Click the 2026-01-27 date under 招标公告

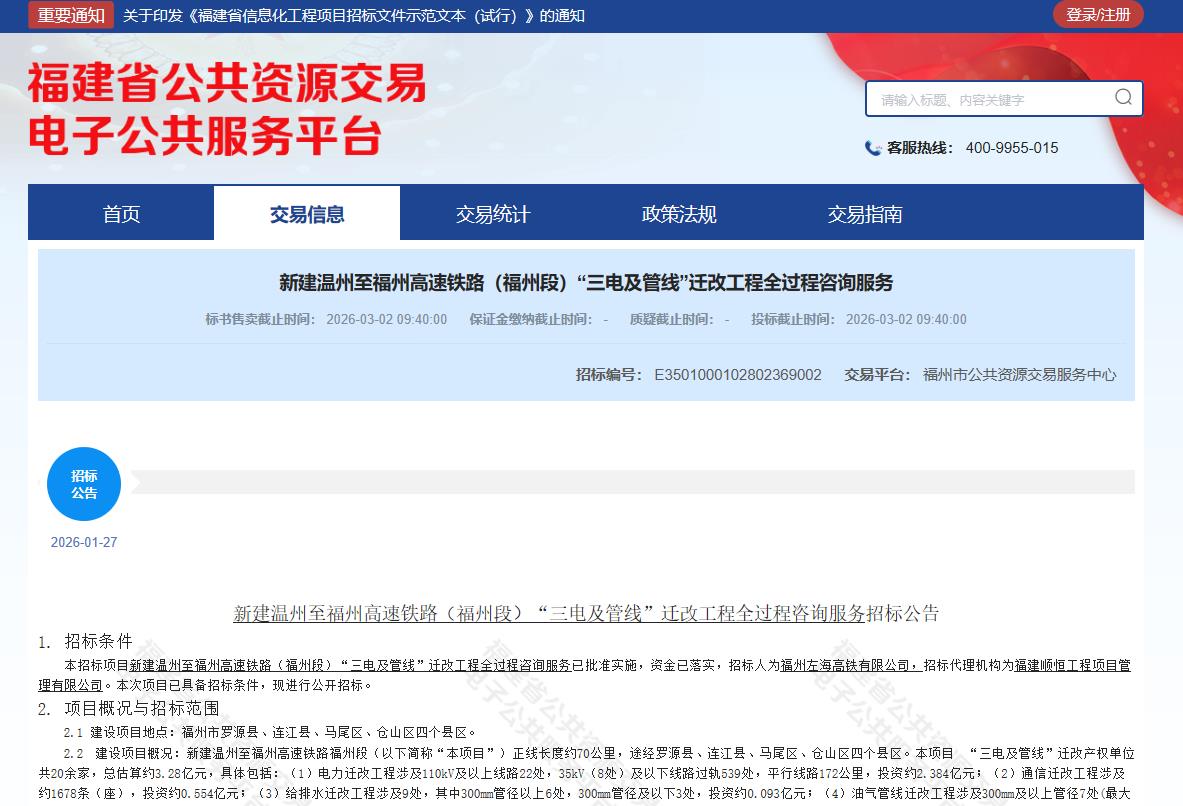[84, 542]
